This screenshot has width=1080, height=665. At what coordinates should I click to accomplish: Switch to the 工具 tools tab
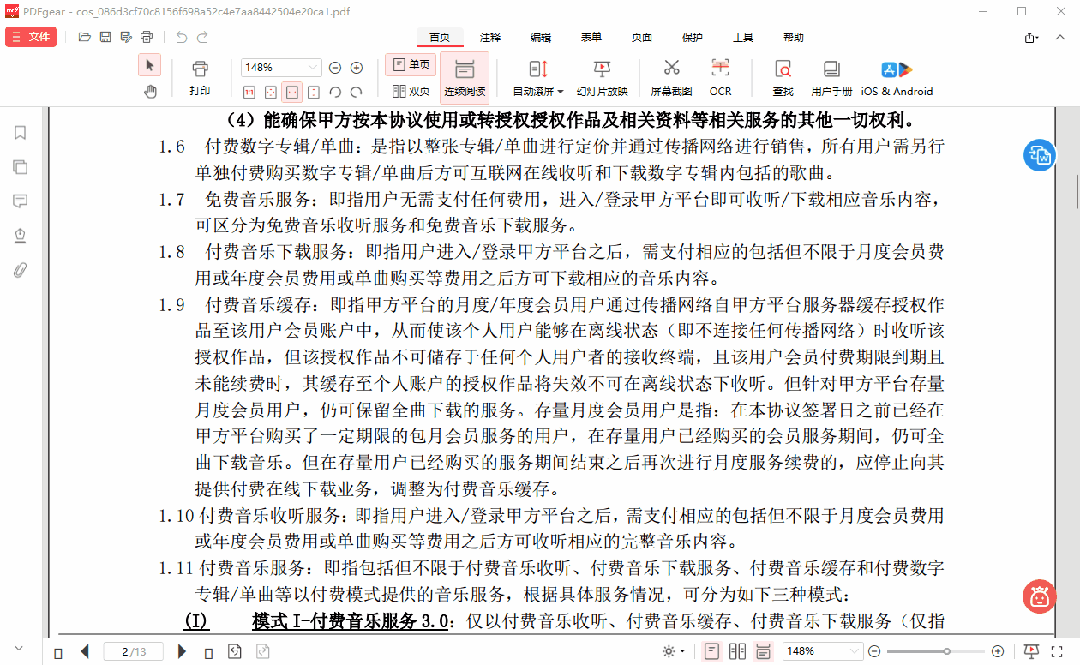(x=743, y=38)
